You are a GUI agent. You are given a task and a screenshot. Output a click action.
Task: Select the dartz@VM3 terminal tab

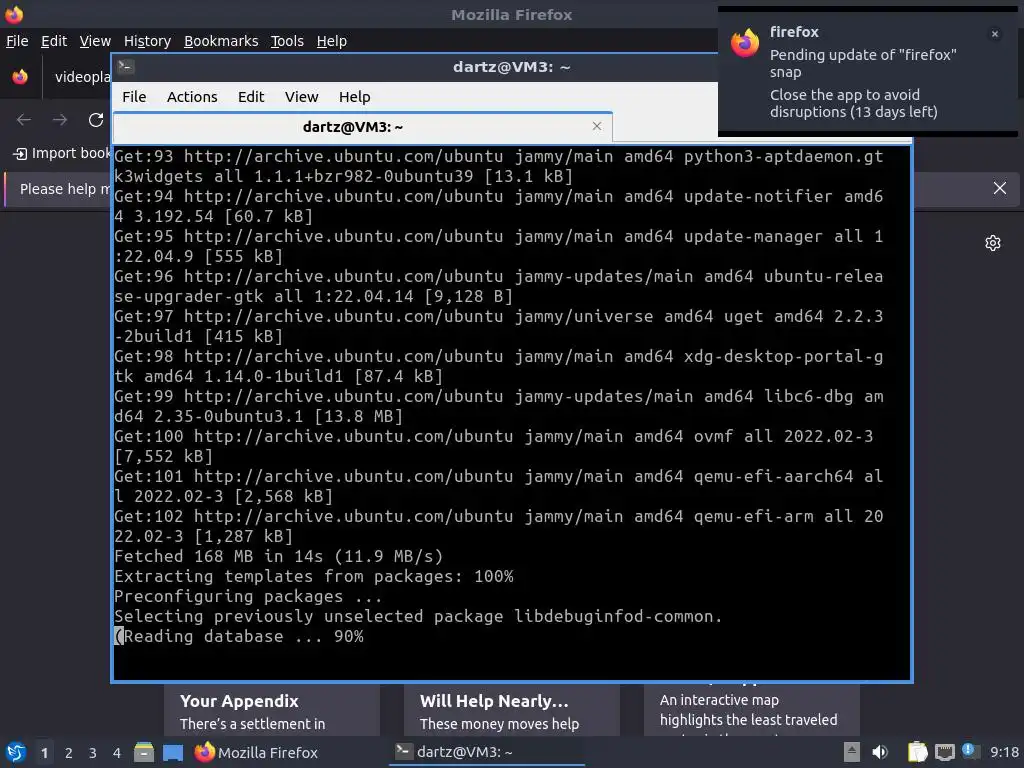tap(362, 127)
